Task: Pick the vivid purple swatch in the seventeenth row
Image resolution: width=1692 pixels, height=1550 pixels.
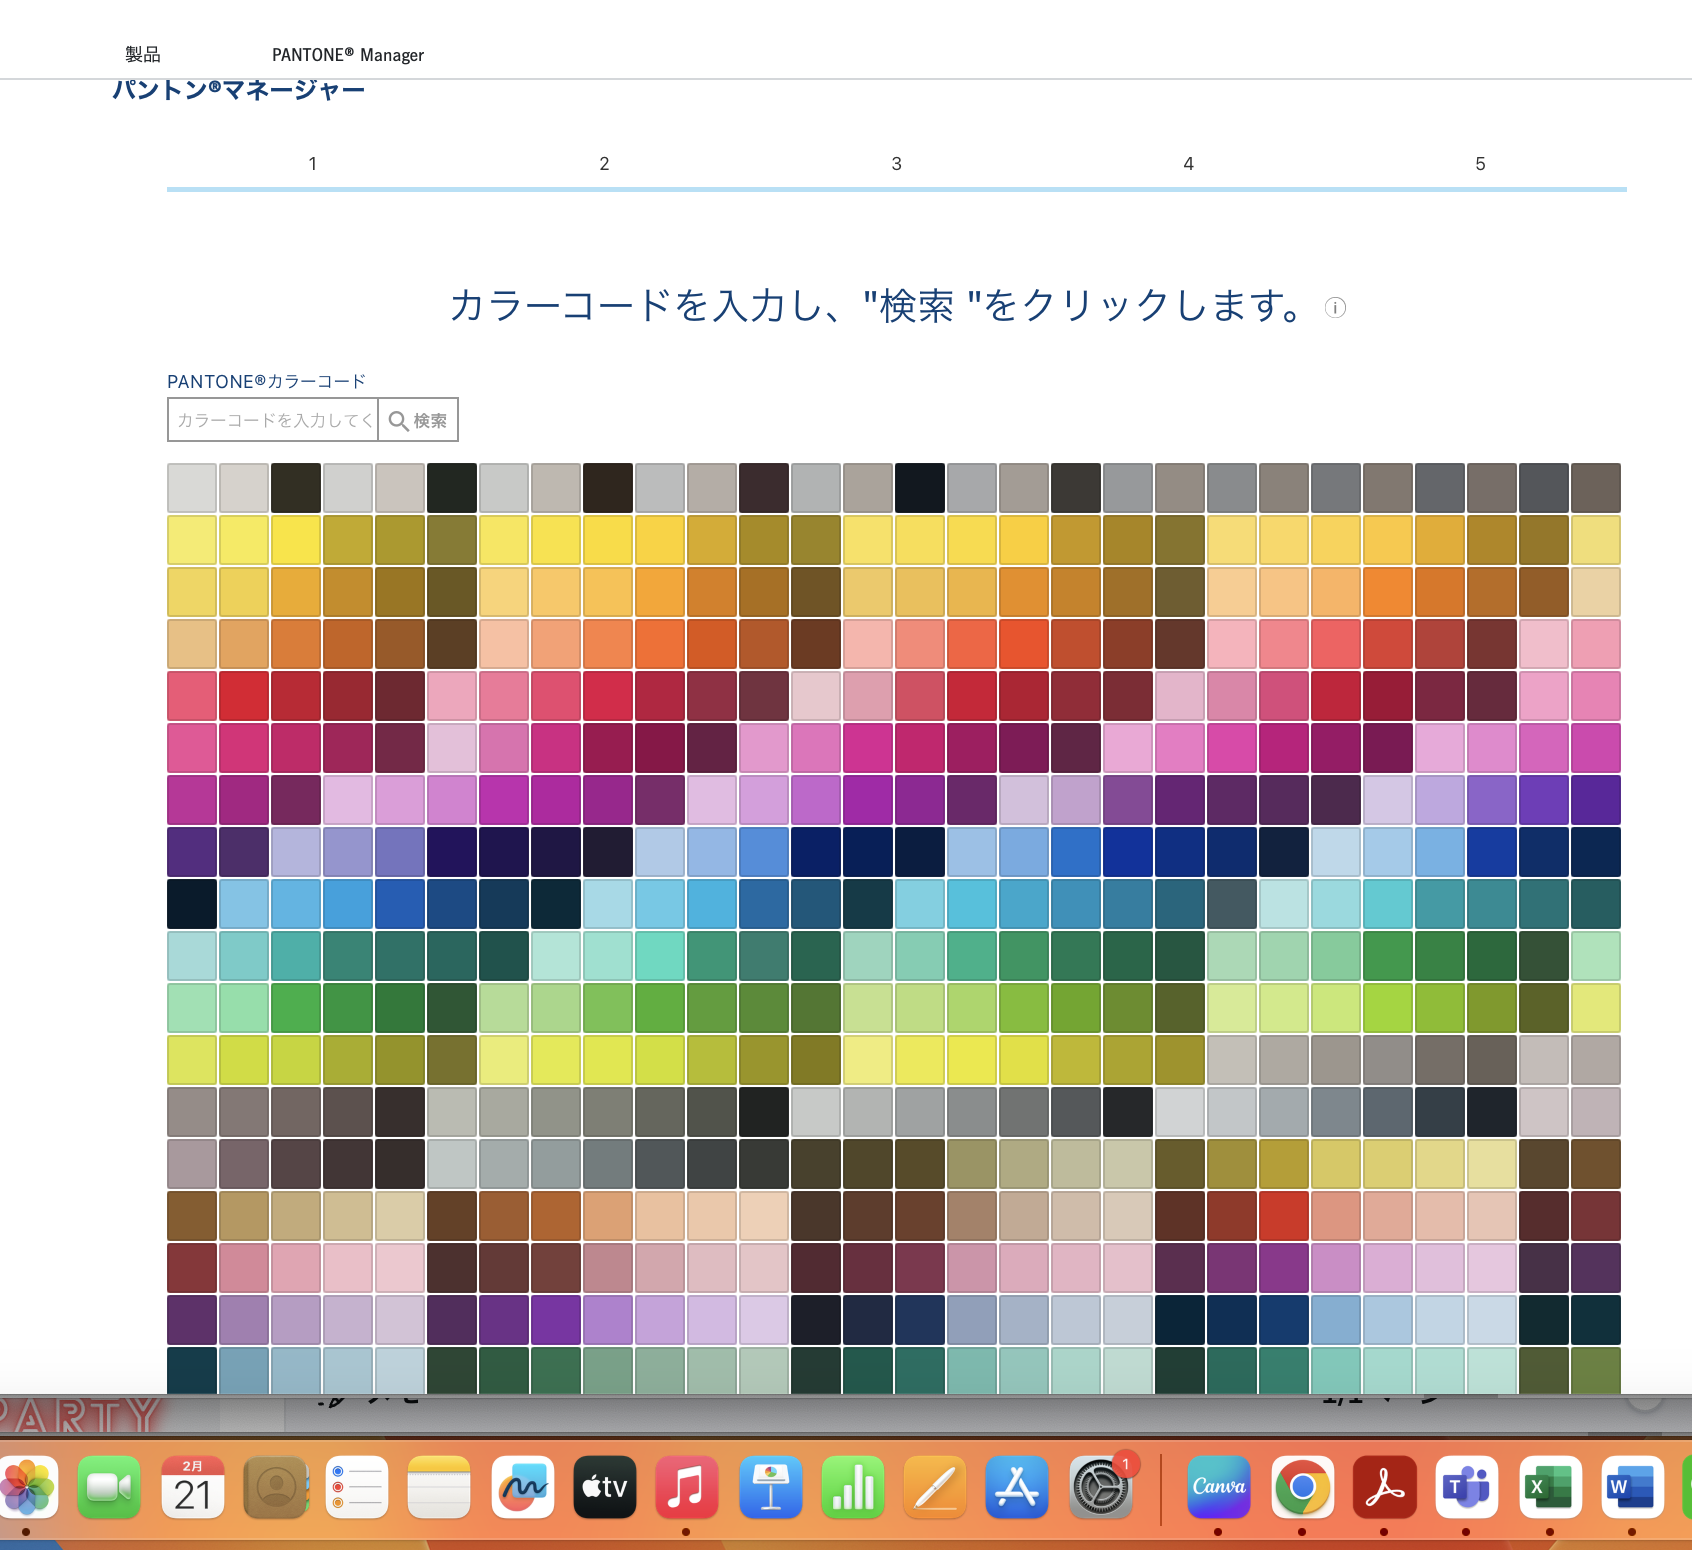Action: tap(556, 1320)
